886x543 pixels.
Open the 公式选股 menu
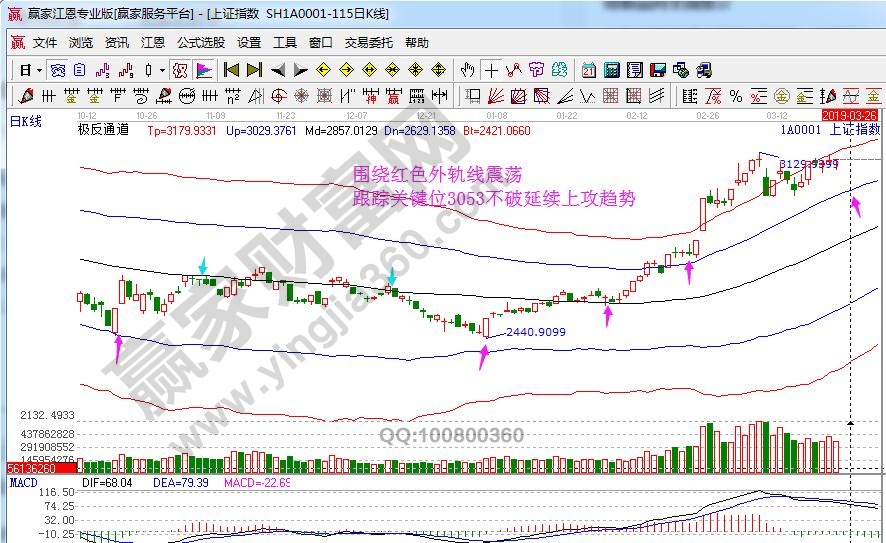point(201,43)
